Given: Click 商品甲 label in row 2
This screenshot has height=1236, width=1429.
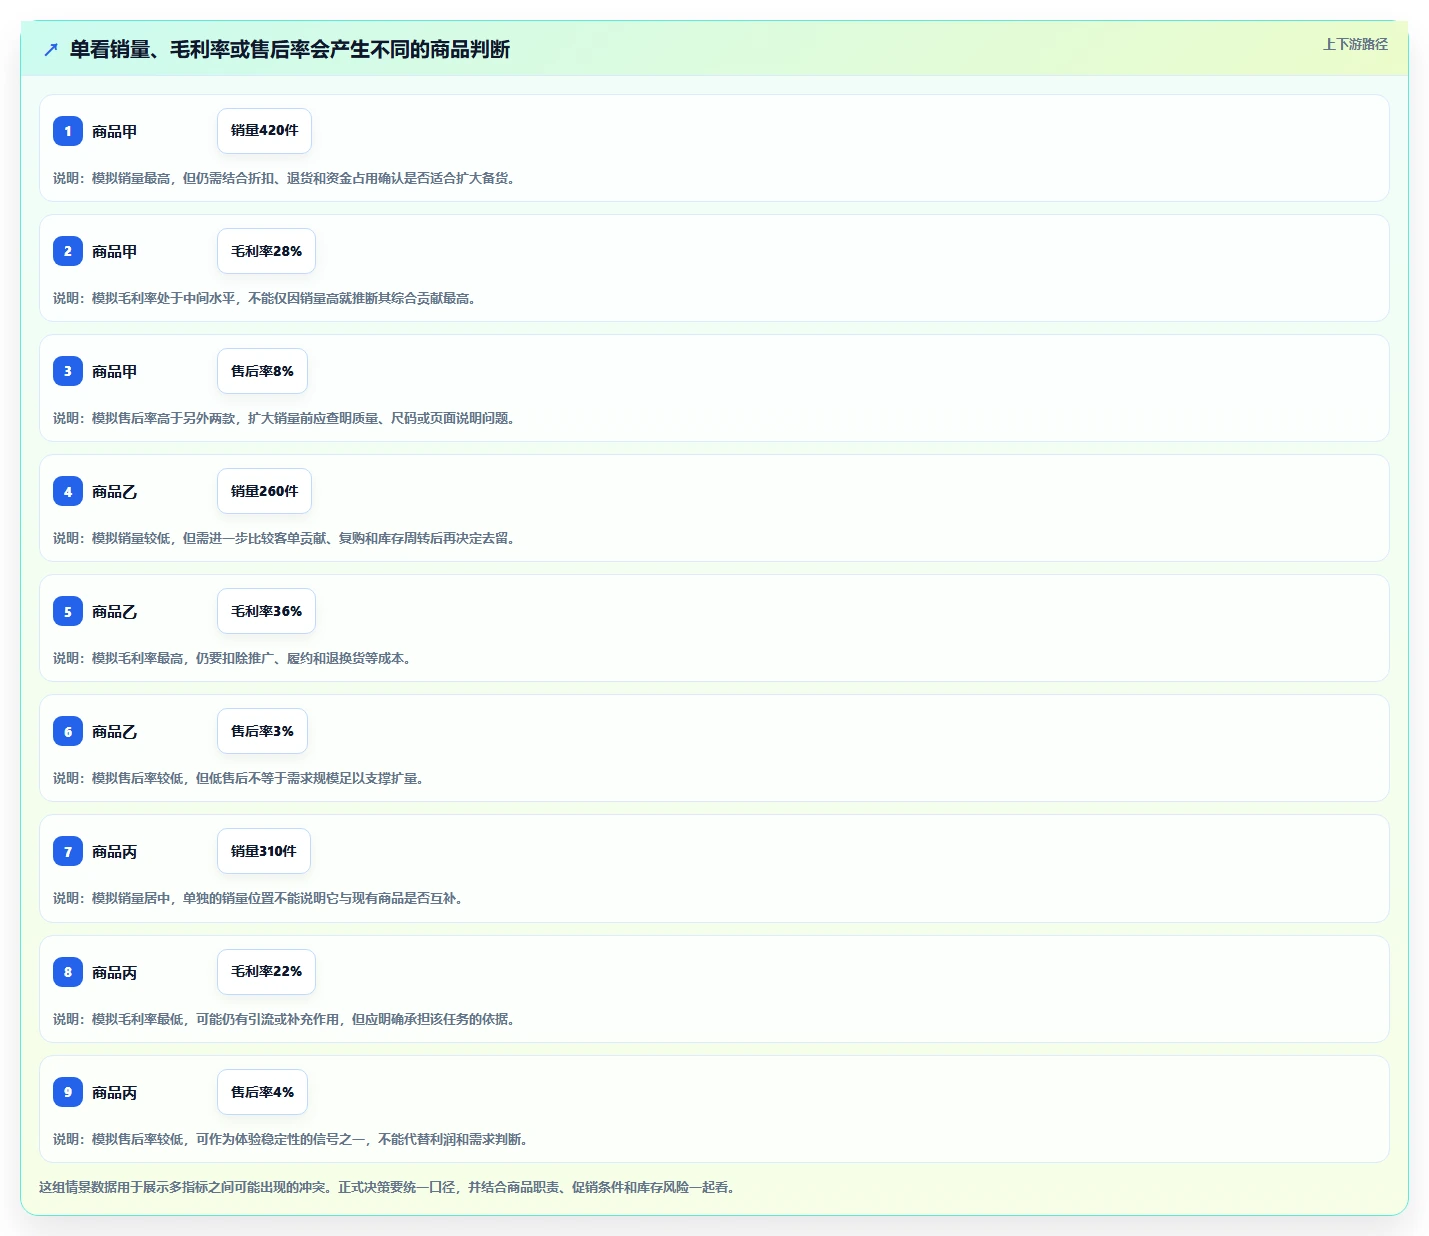Looking at the screenshot, I should 115,251.
